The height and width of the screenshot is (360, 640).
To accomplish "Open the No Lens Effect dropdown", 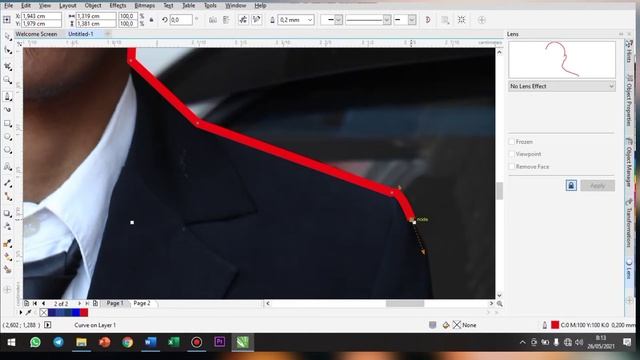I will [562, 86].
